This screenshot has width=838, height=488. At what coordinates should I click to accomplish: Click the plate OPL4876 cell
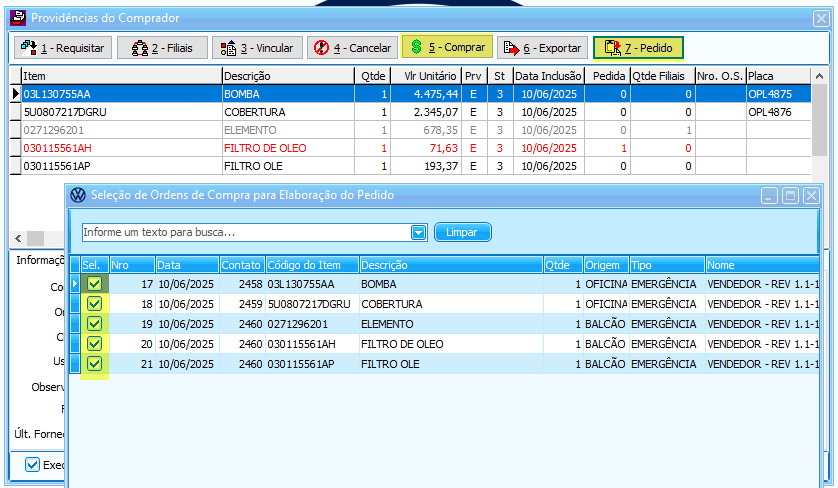point(778,112)
